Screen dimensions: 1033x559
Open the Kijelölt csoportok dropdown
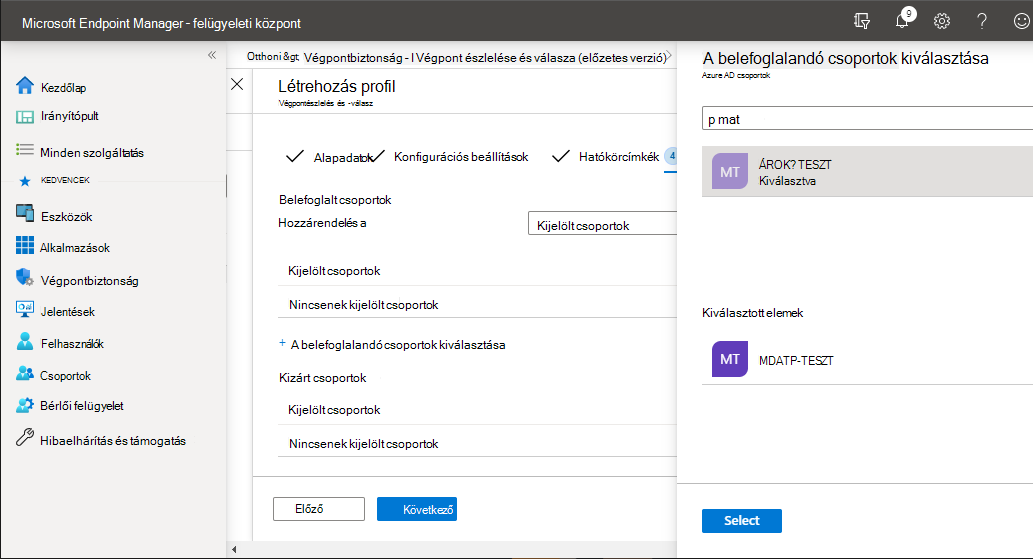tap(602, 224)
